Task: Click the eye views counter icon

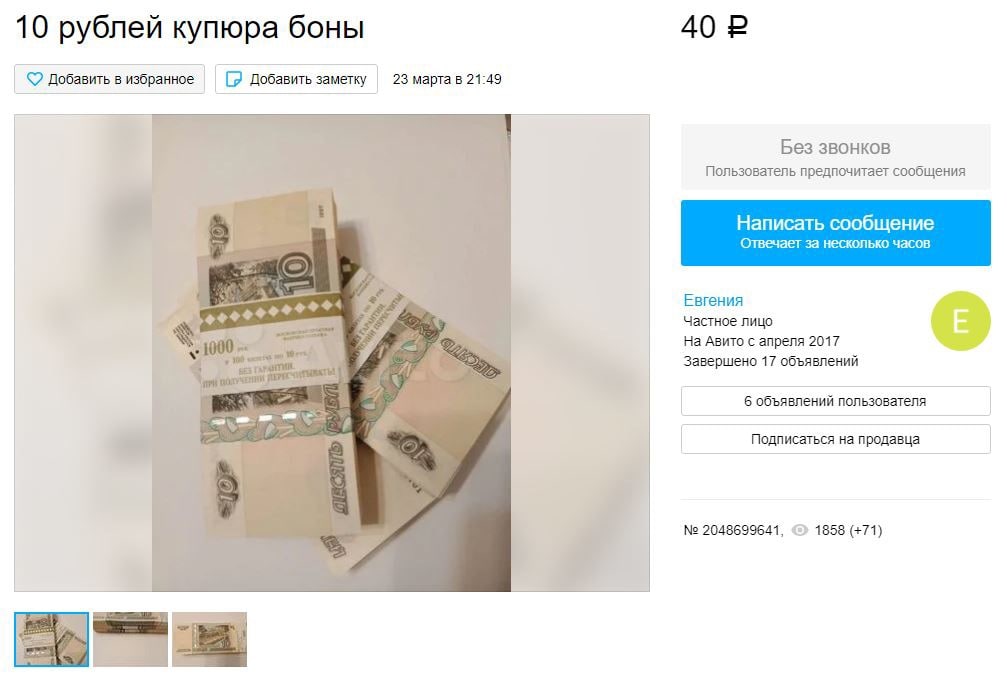Action: (800, 530)
